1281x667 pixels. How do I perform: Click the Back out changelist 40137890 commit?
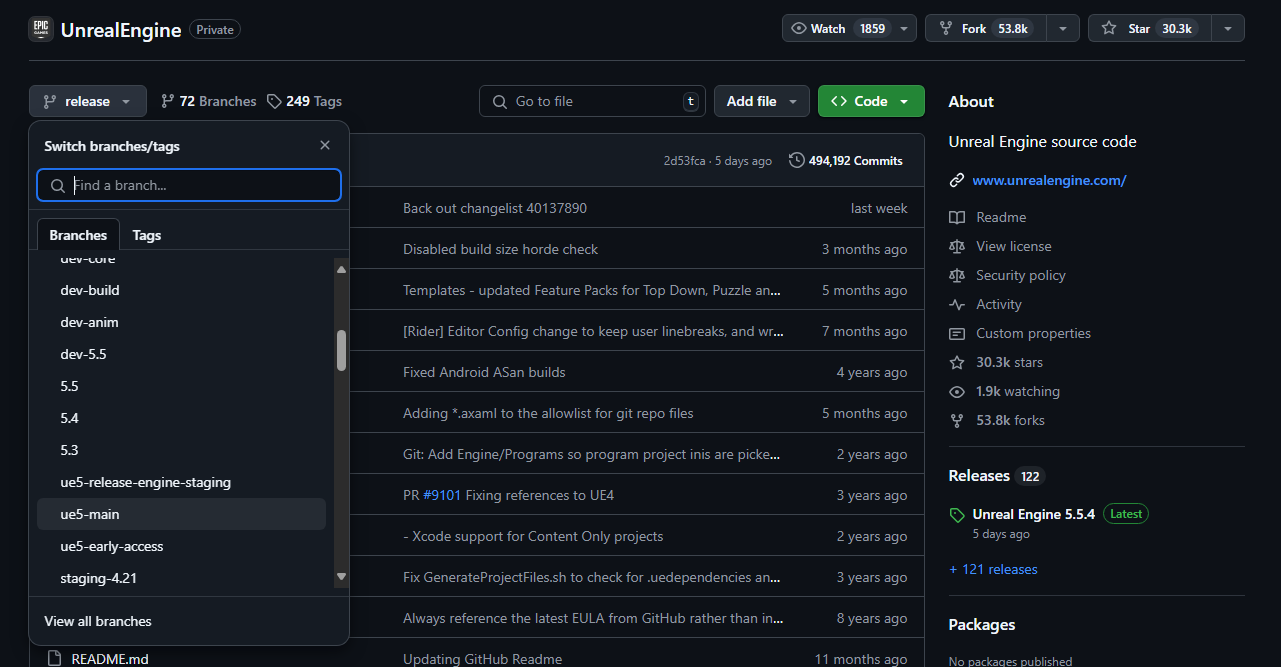(495, 208)
